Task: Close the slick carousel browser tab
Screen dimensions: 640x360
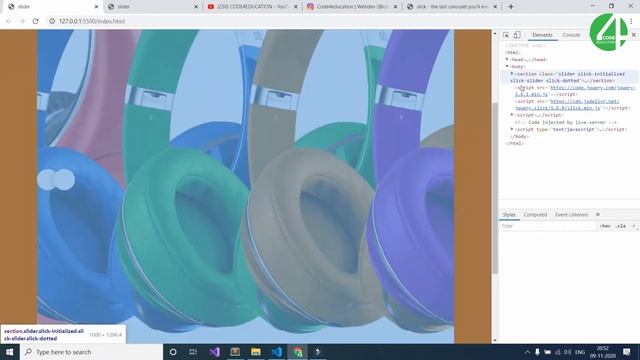Action: click(495, 7)
